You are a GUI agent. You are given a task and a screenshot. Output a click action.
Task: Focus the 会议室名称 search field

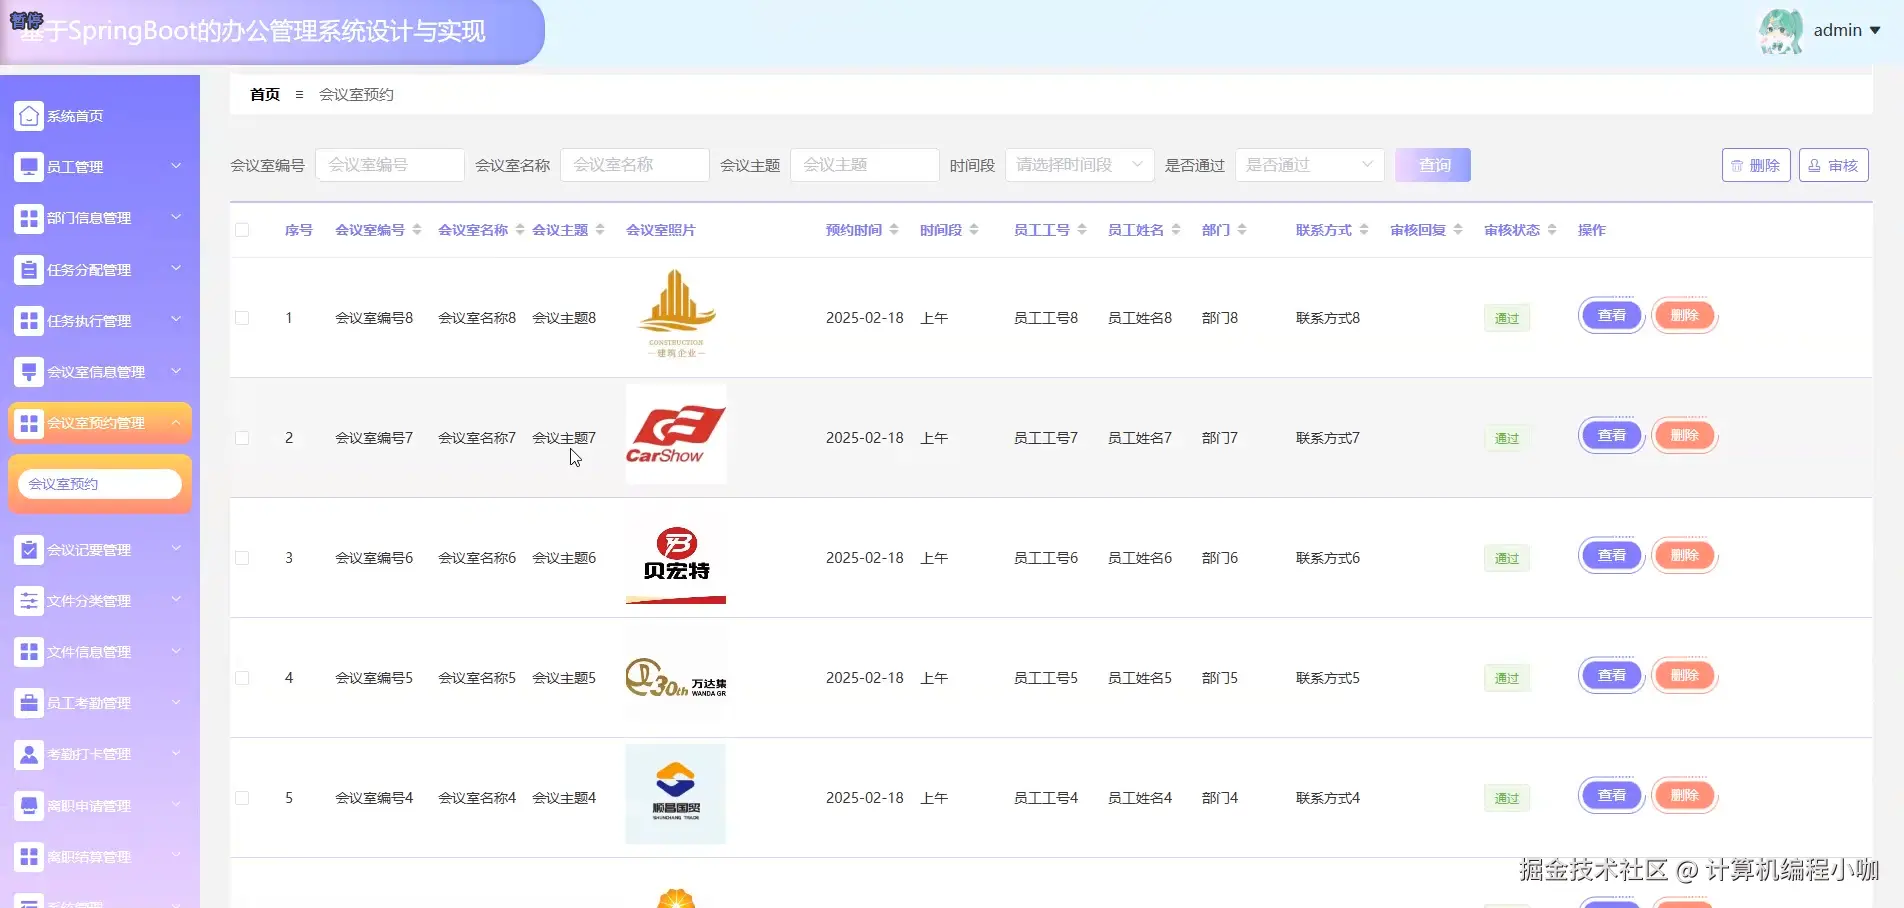tap(635, 165)
